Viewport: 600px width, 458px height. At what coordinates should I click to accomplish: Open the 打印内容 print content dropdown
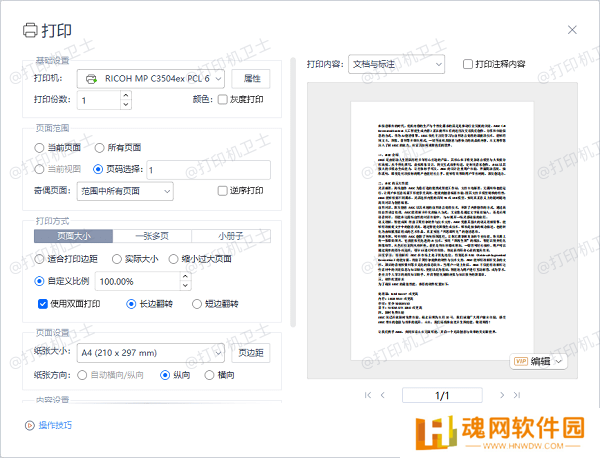(x=396, y=64)
